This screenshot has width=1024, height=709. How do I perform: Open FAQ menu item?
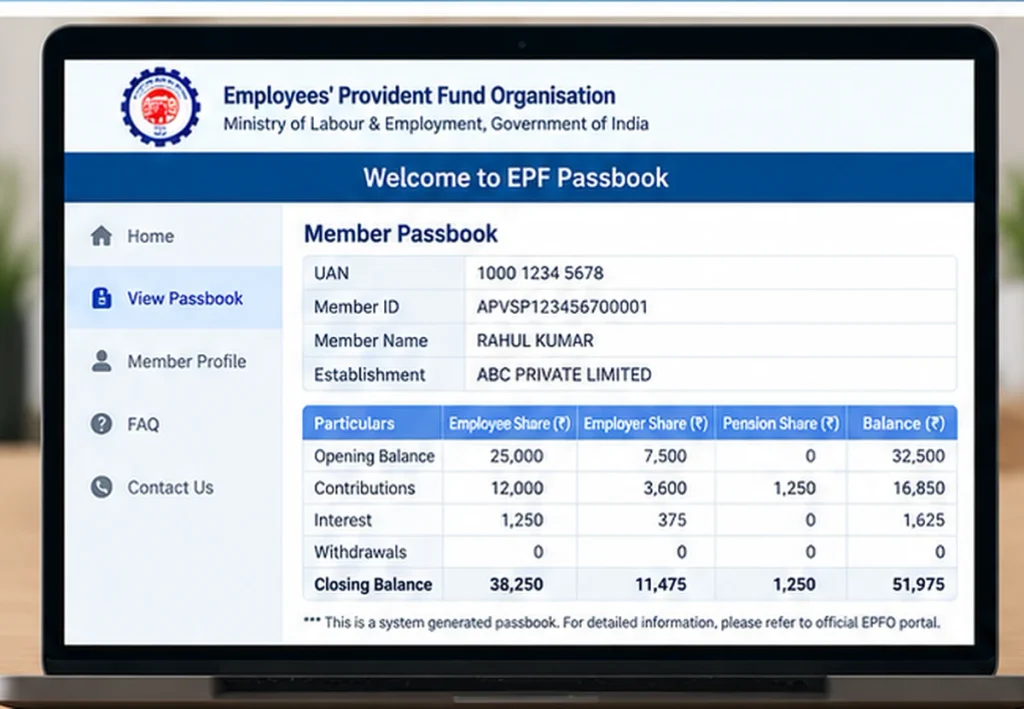[174, 424]
